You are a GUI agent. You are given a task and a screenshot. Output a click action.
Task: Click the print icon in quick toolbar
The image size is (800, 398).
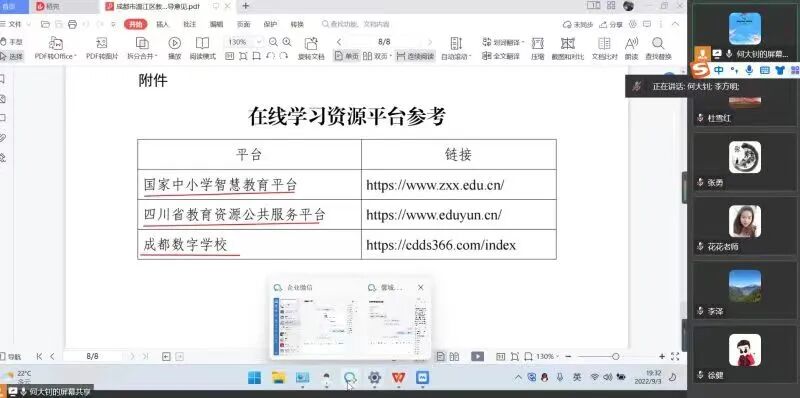click(x=72, y=24)
